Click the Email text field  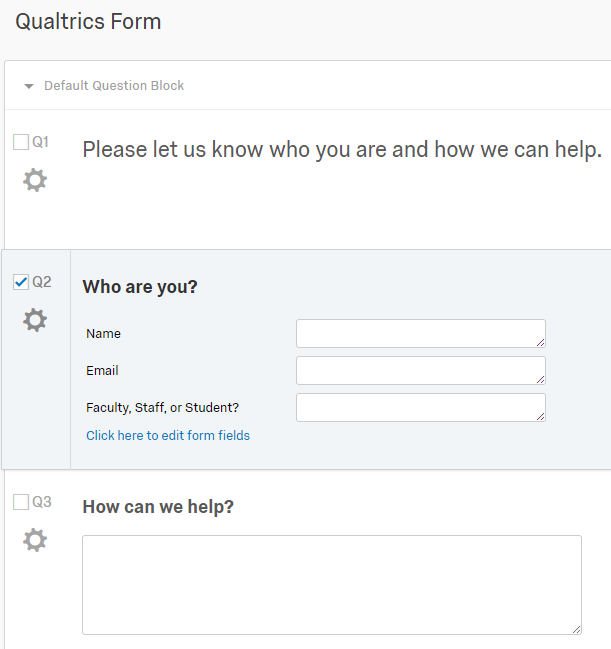tap(420, 370)
